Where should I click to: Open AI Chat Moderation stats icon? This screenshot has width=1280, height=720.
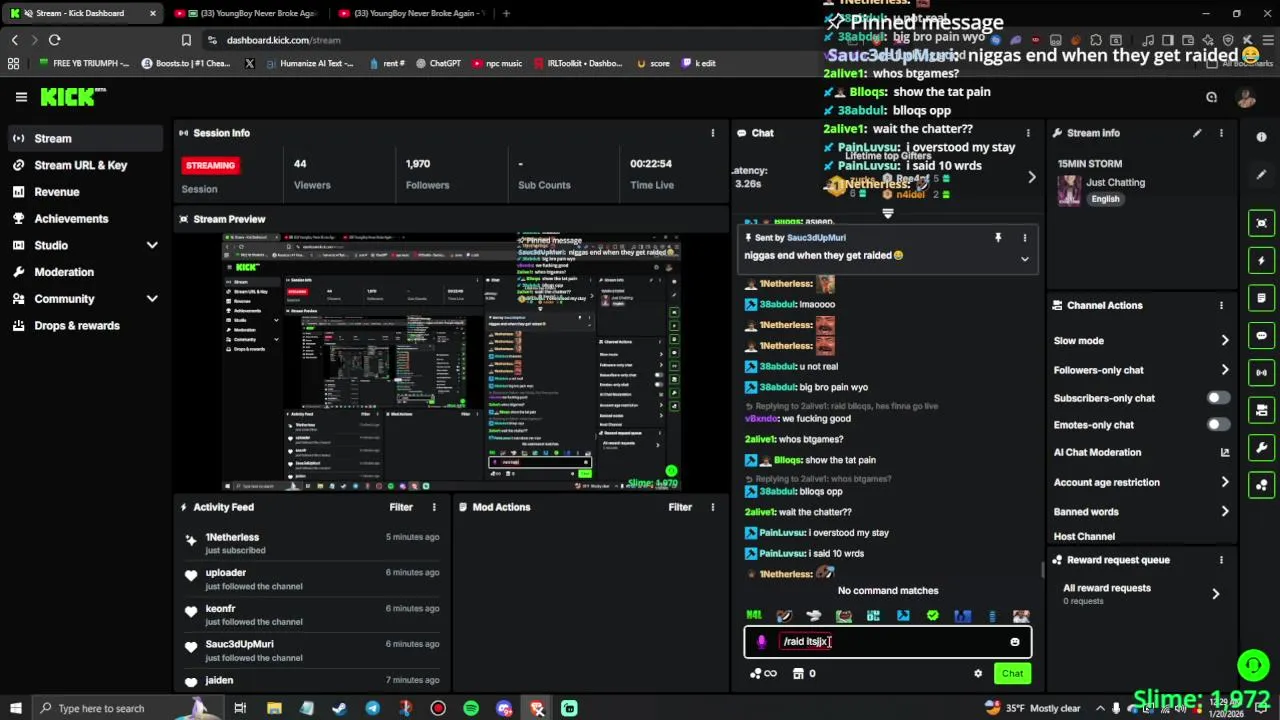tap(1225, 452)
